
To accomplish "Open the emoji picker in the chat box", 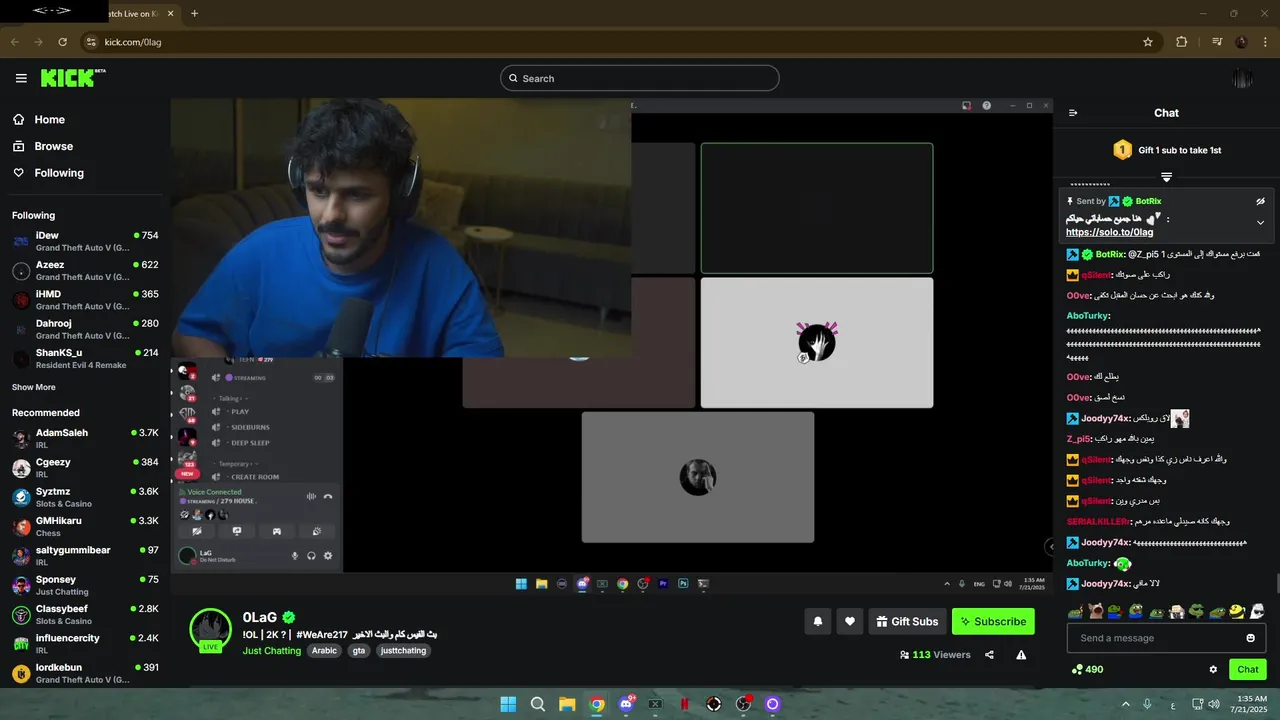I will pyautogui.click(x=1251, y=638).
